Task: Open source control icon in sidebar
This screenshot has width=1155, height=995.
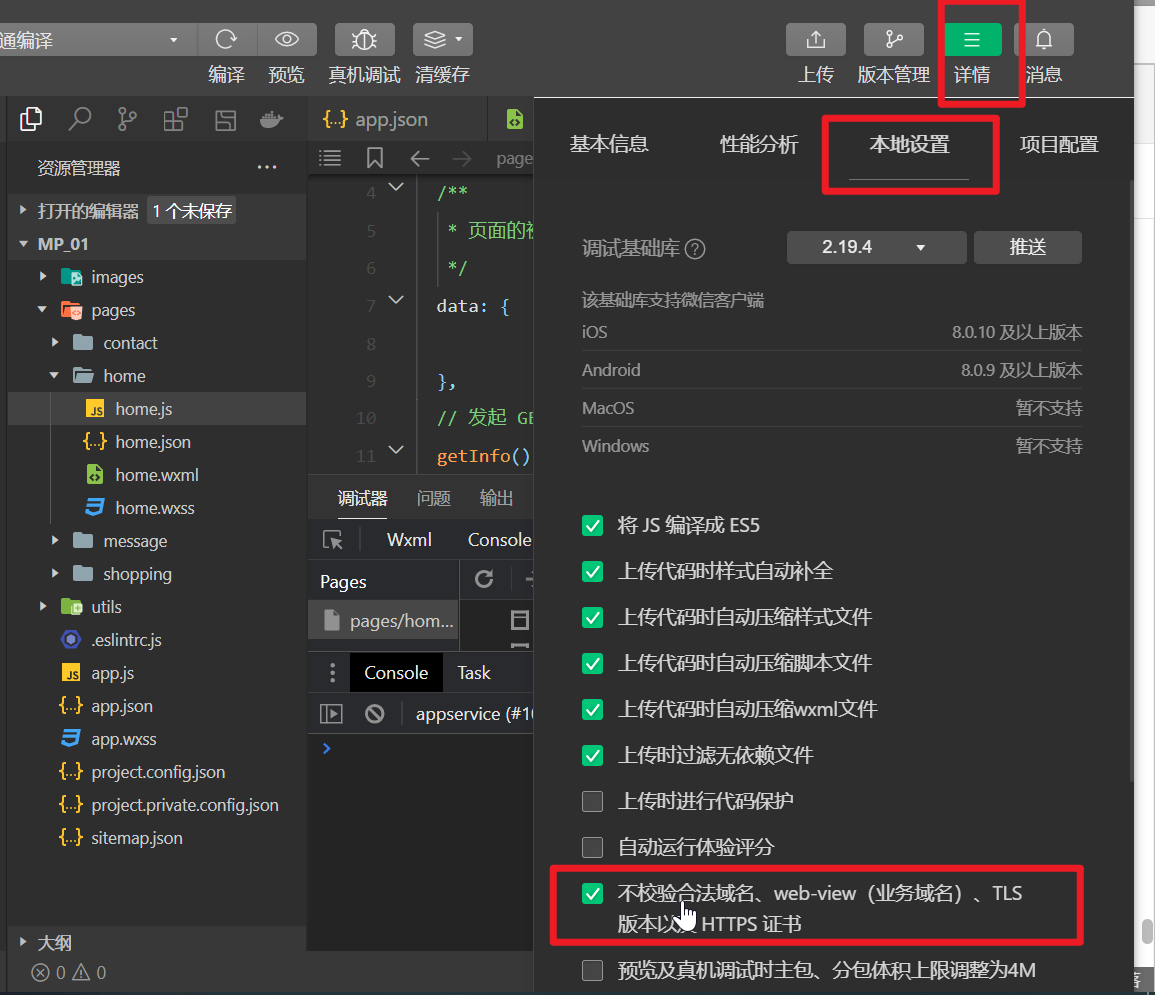Action: 127,119
